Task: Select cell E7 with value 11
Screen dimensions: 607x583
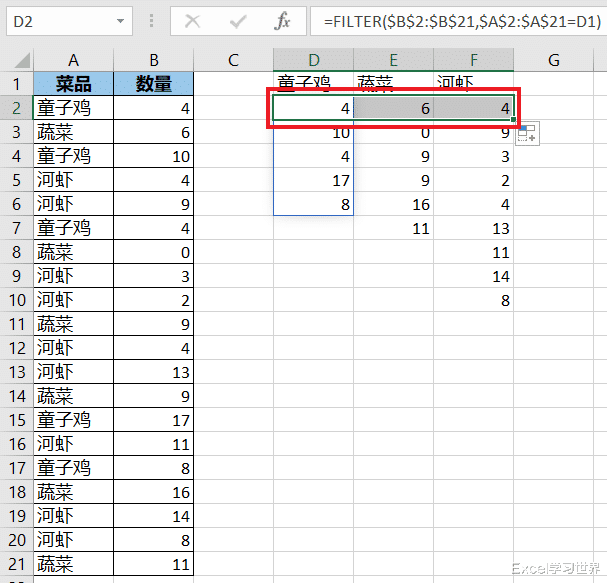Action: coord(394,228)
